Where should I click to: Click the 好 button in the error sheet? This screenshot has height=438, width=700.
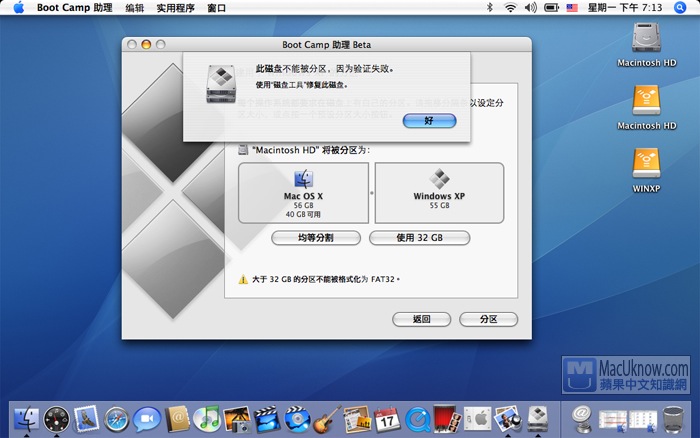tap(429, 121)
